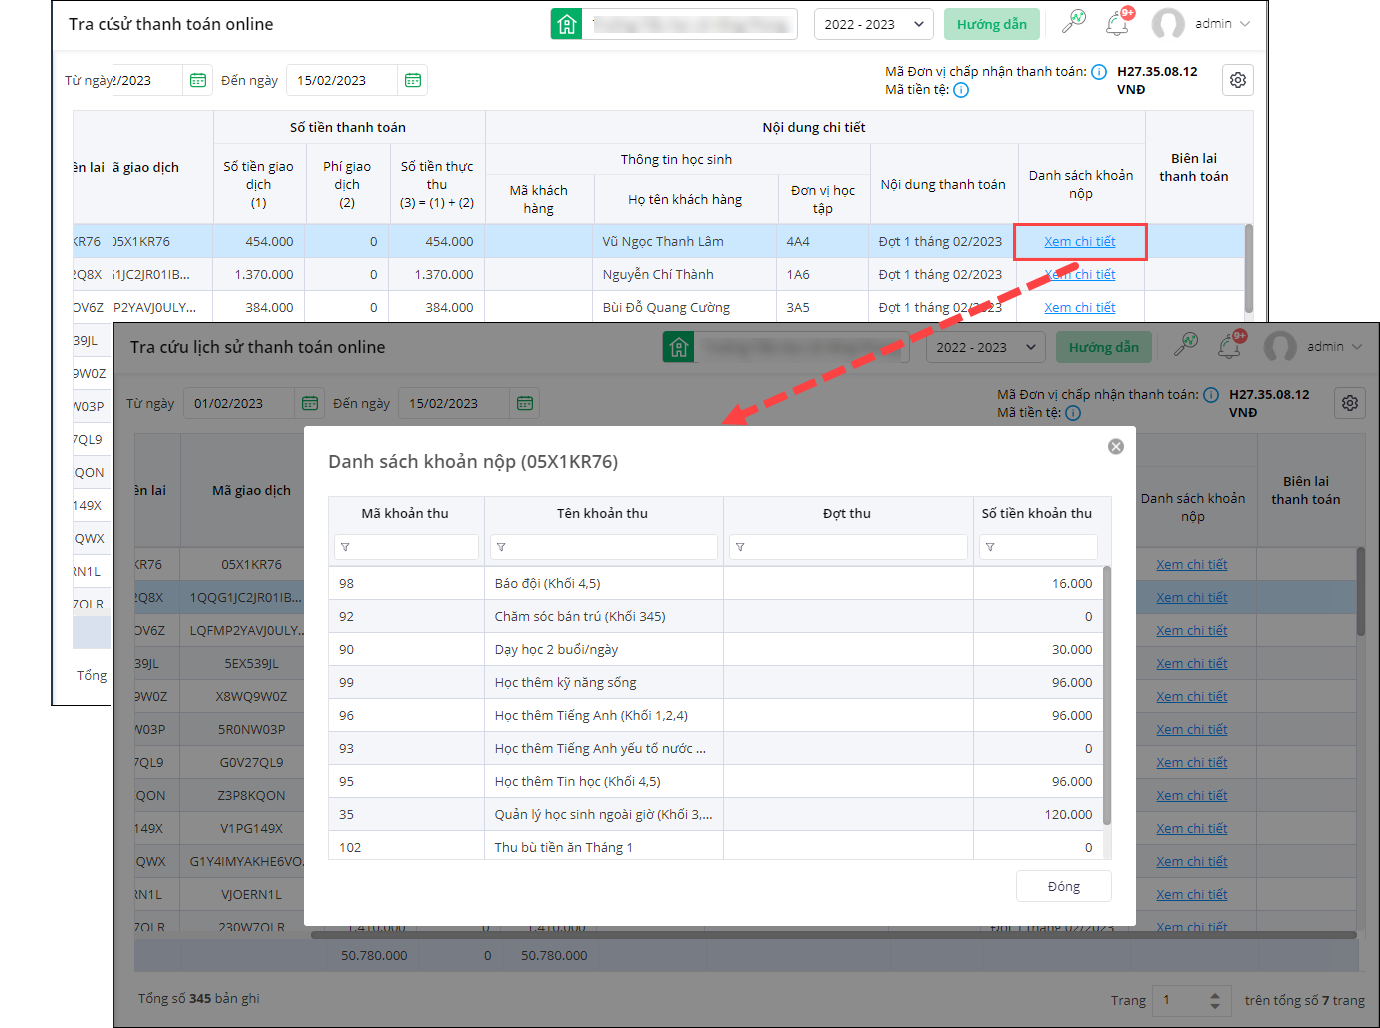Click 1.370.000 under Số tiền giao dịch, back window
The width and height of the screenshot is (1380, 1028).
[264, 274]
